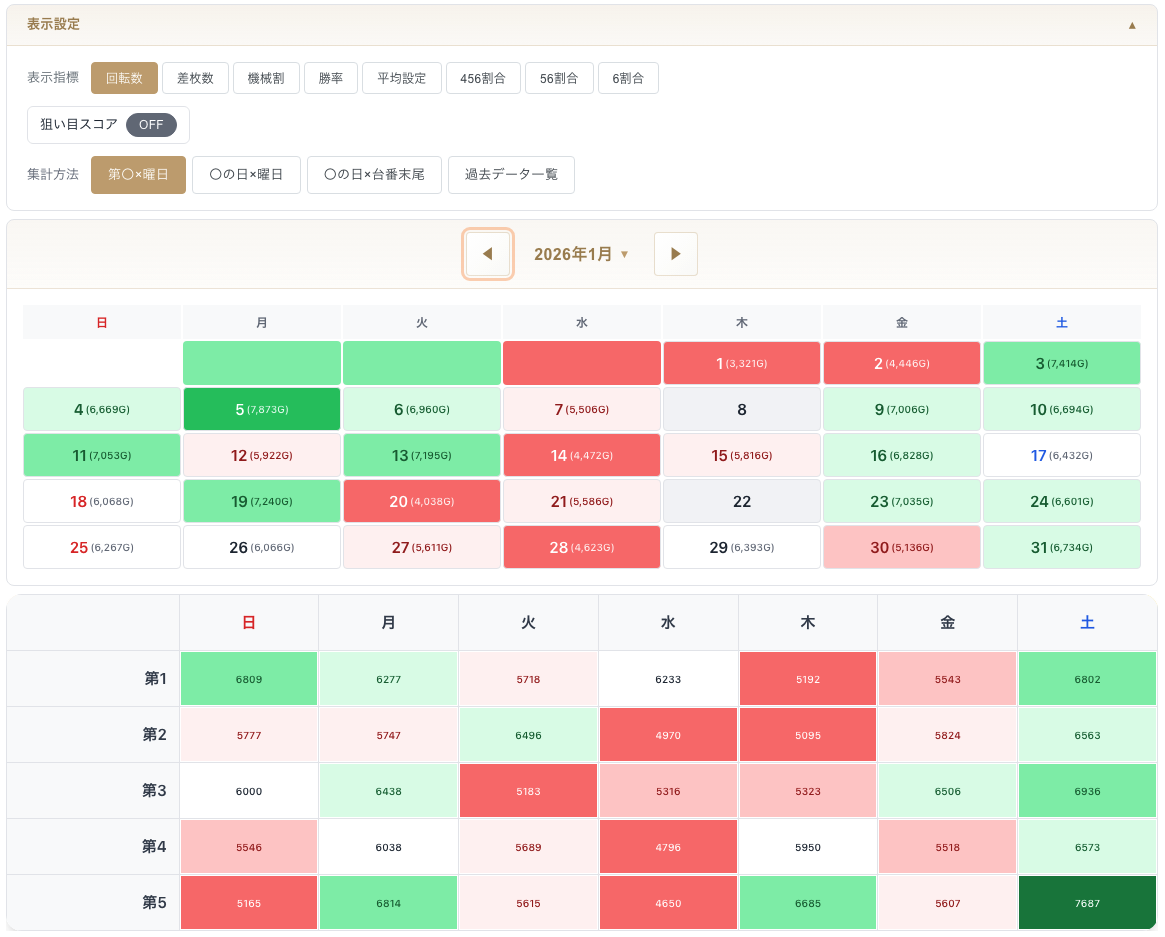Screen dimensions: 1165x937
Task: Select calendar day 20
Action: point(421,501)
